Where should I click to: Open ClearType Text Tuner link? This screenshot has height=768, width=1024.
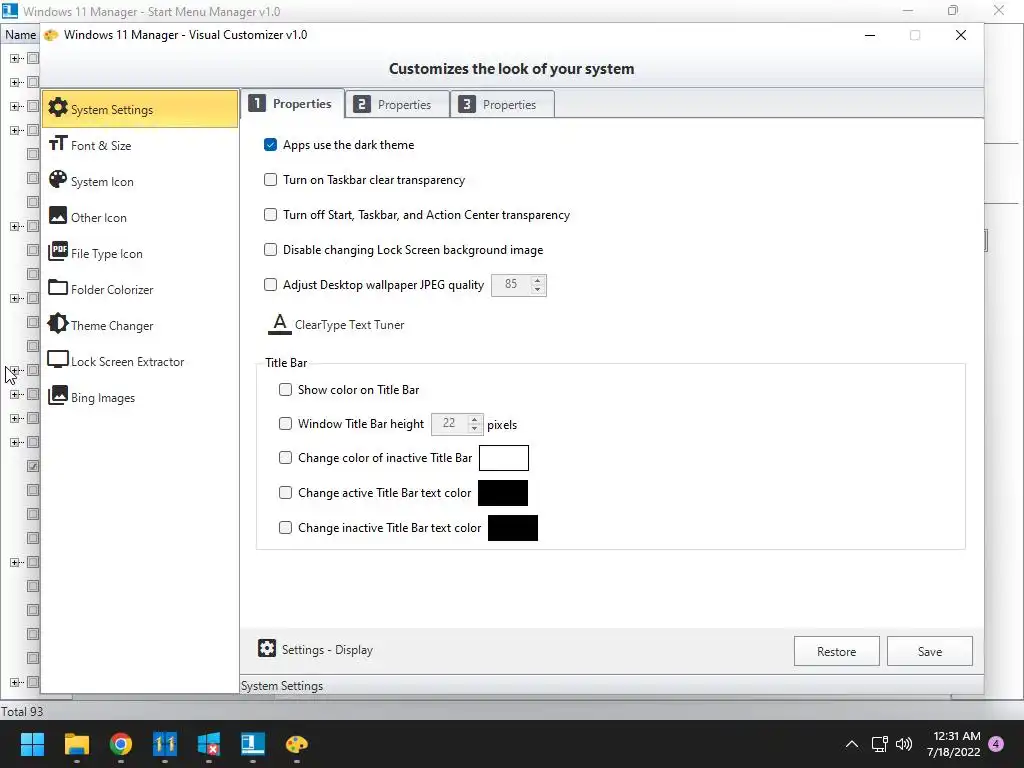point(349,325)
